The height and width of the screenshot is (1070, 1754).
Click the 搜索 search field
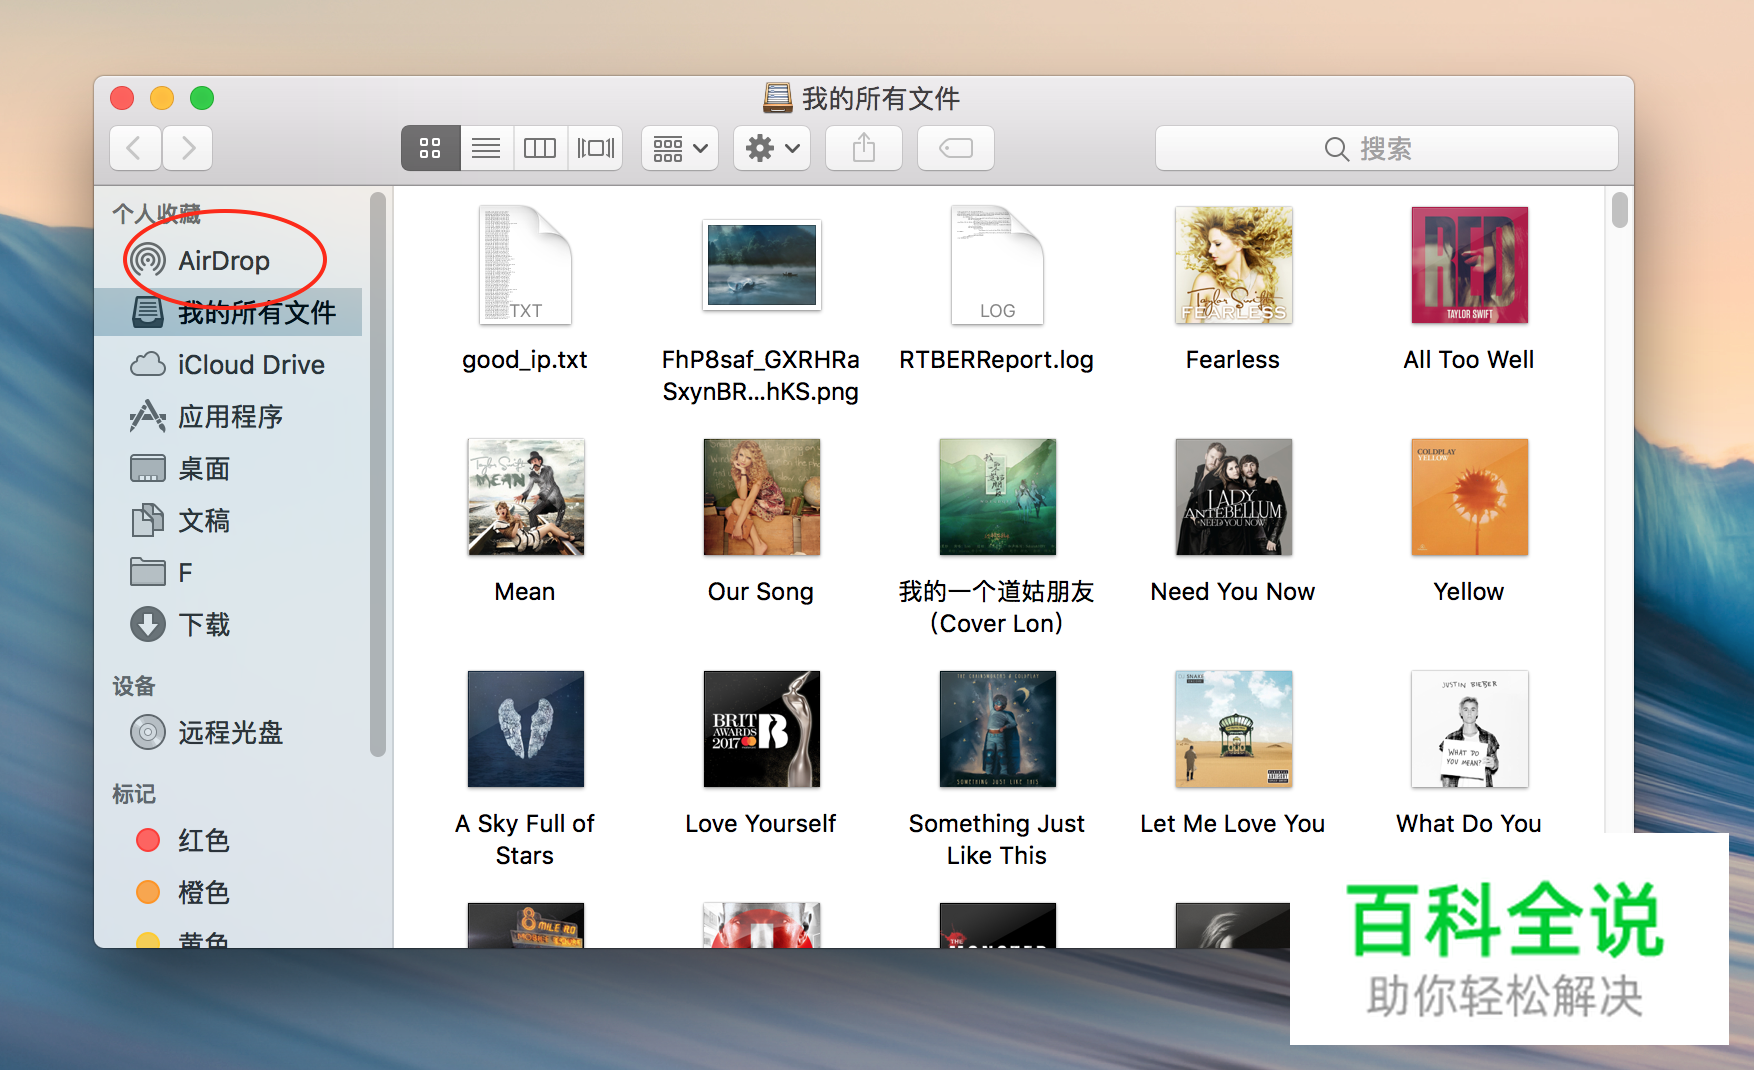click(1386, 148)
